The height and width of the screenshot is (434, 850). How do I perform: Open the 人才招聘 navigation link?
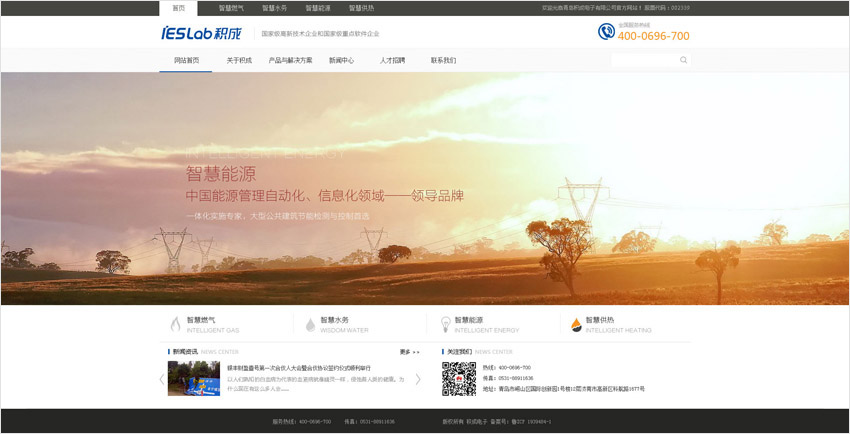392,61
